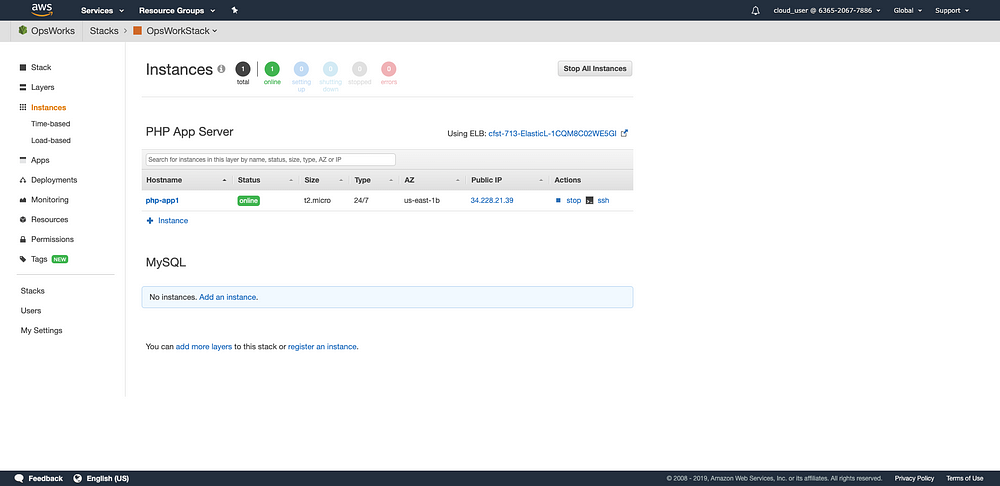Open the notifications bell
This screenshot has height=486, width=1000.
click(756, 11)
